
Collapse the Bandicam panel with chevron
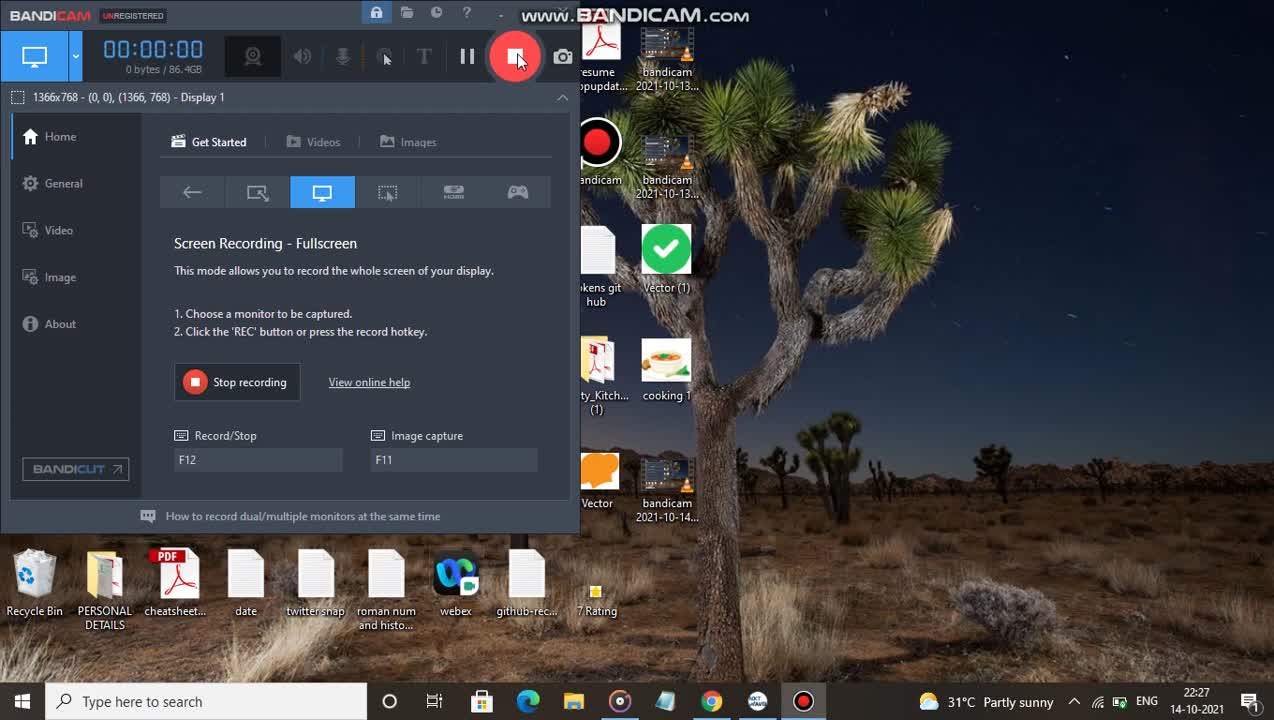(x=563, y=97)
